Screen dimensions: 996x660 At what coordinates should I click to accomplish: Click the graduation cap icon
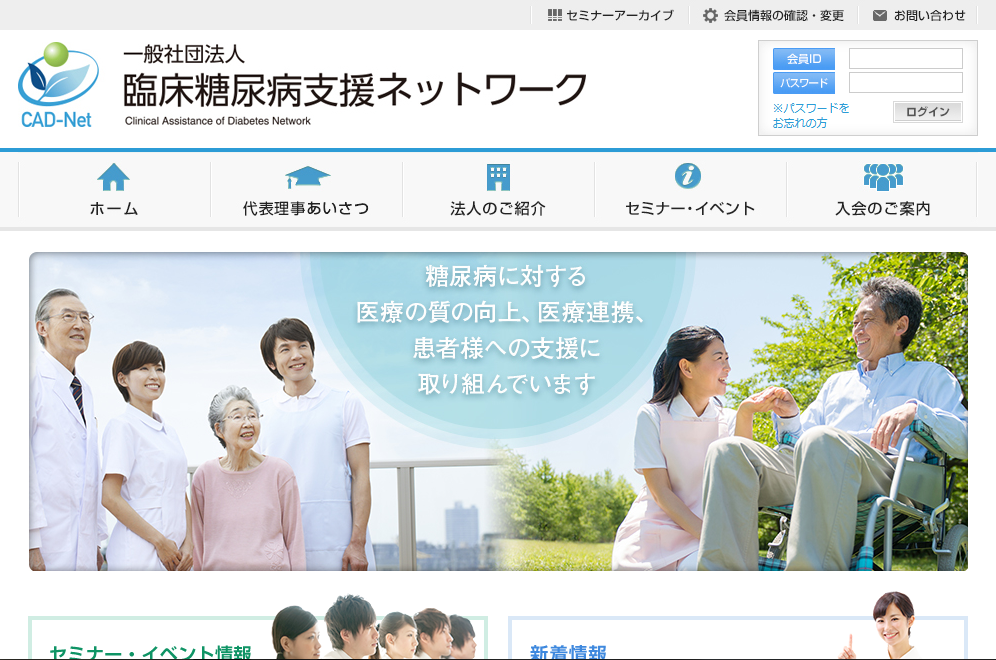pyautogui.click(x=306, y=177)
